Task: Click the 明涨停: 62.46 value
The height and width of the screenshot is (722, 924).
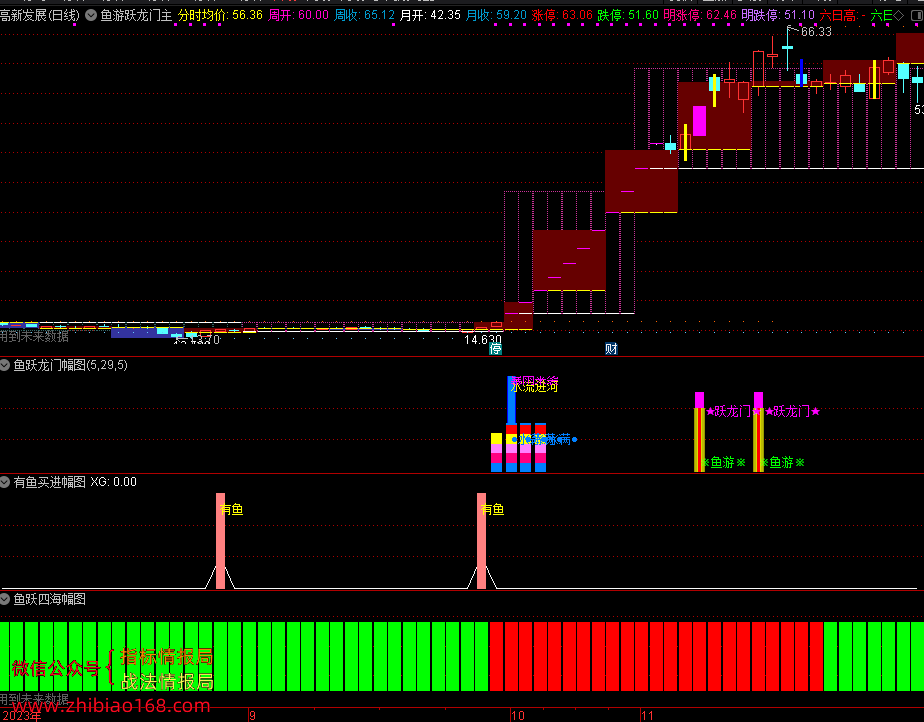Action: pos(700,15)
